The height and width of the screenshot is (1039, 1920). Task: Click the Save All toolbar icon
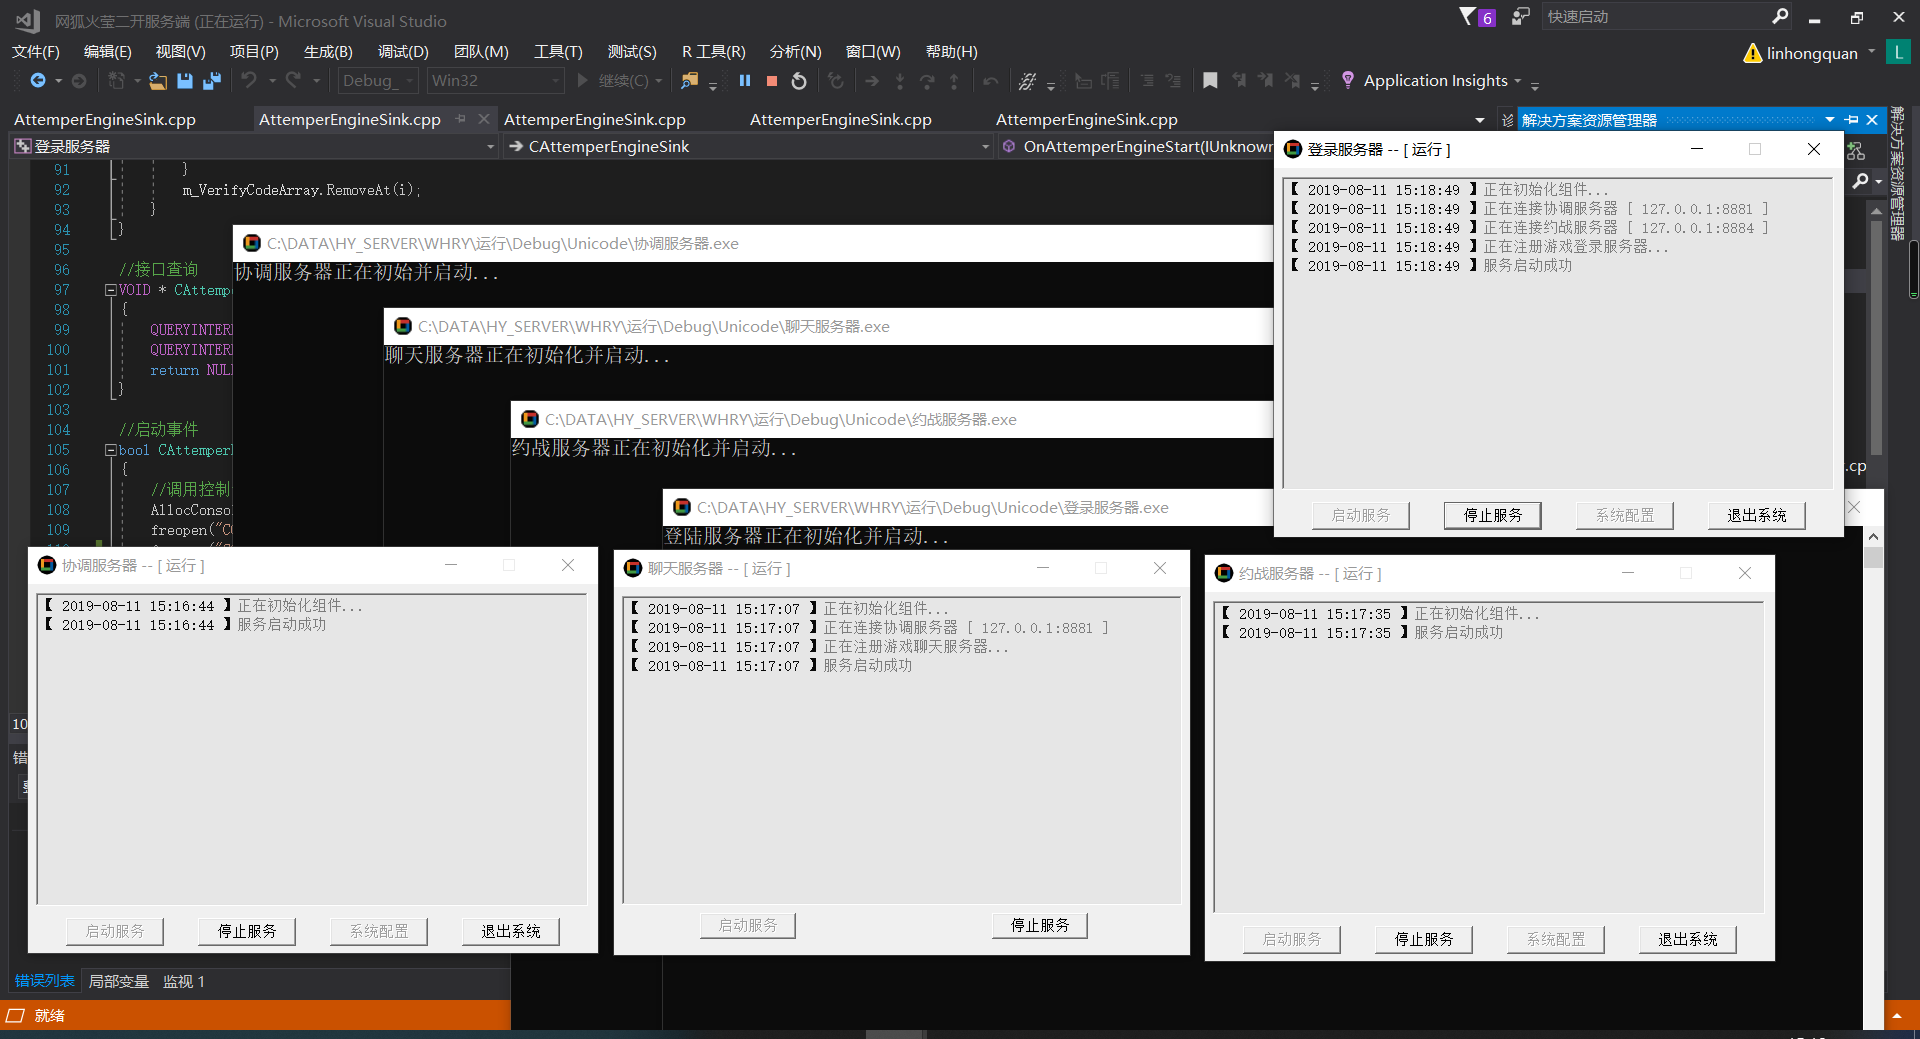click(x=211, y=81)
